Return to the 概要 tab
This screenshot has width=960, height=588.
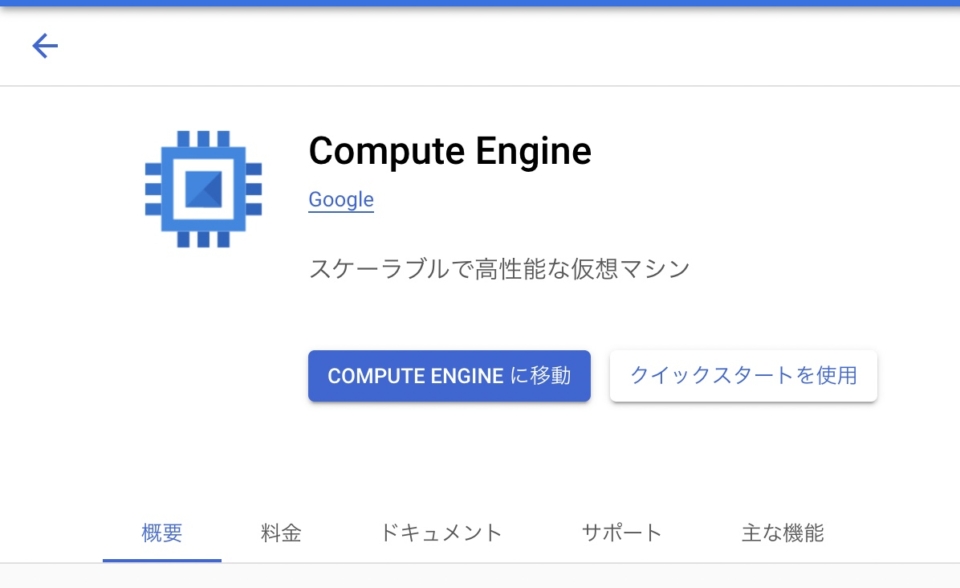coord(161,533)
